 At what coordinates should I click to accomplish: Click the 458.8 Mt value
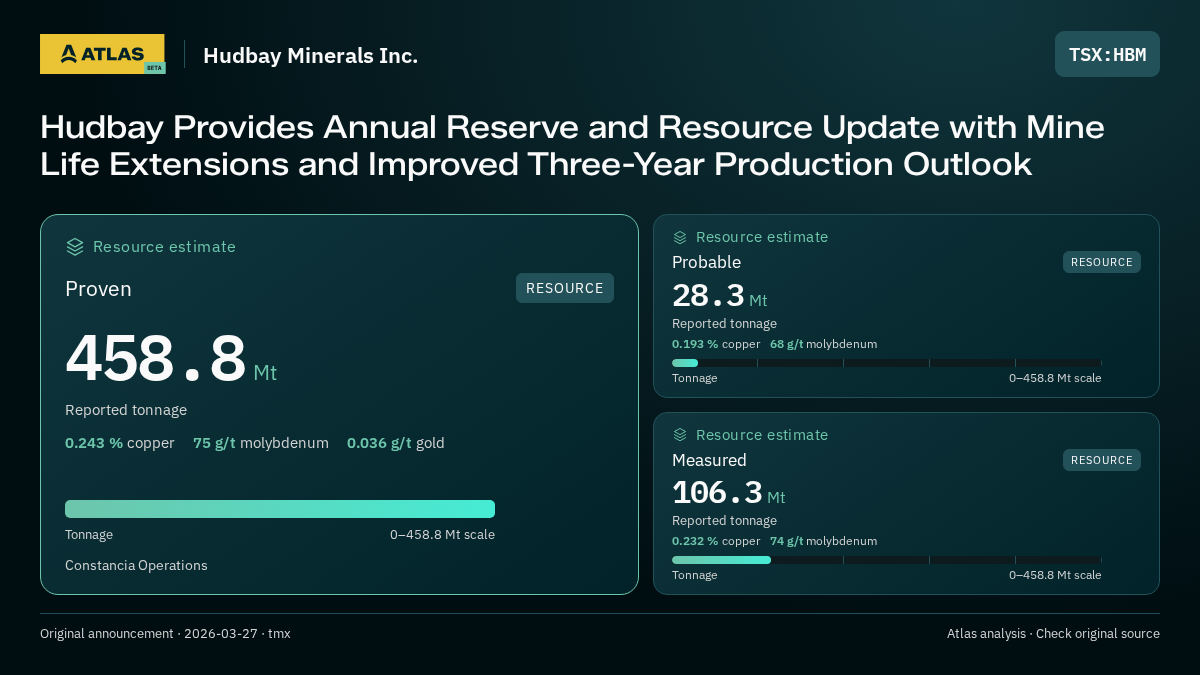(x=171, y=360)
